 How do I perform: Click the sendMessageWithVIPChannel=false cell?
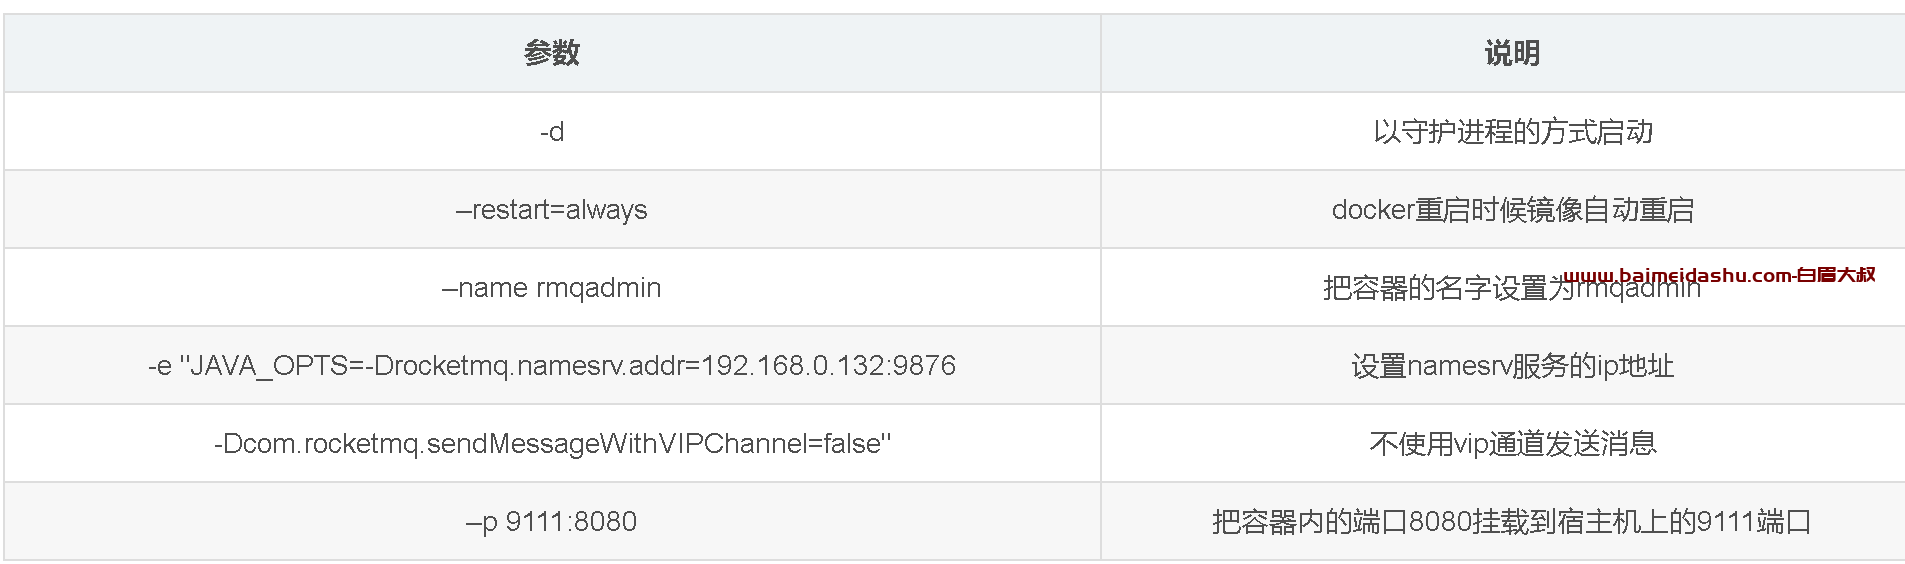(552, 444)
